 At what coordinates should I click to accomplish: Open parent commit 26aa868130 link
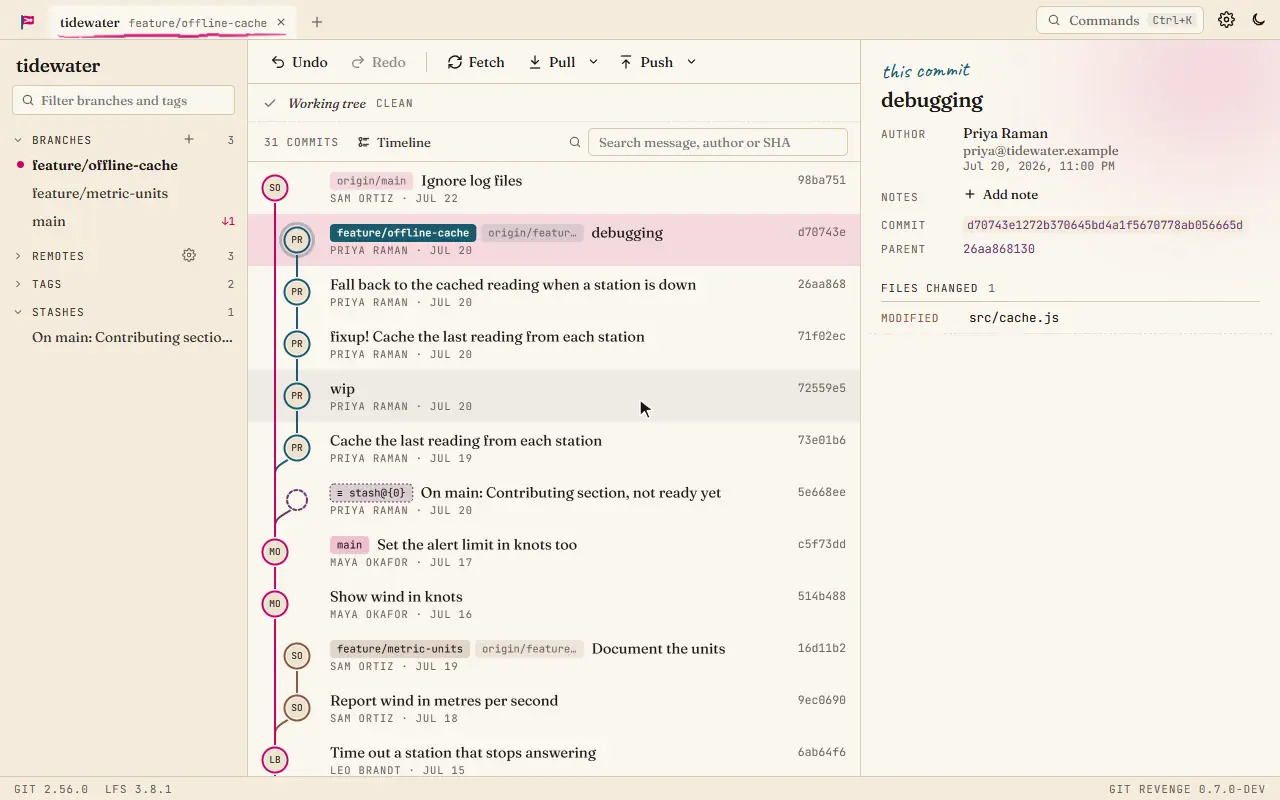[999, 249]
